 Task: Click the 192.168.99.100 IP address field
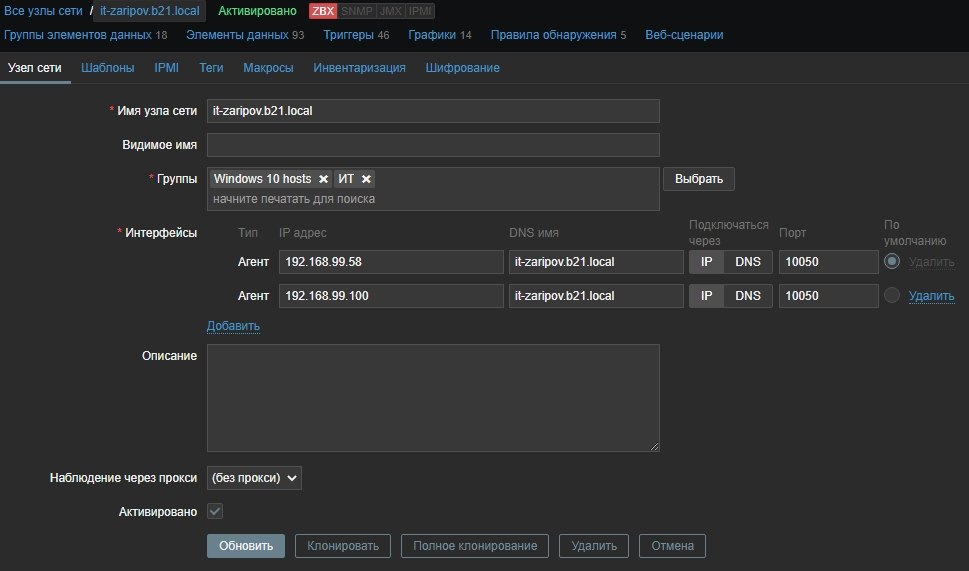point(391,296)
